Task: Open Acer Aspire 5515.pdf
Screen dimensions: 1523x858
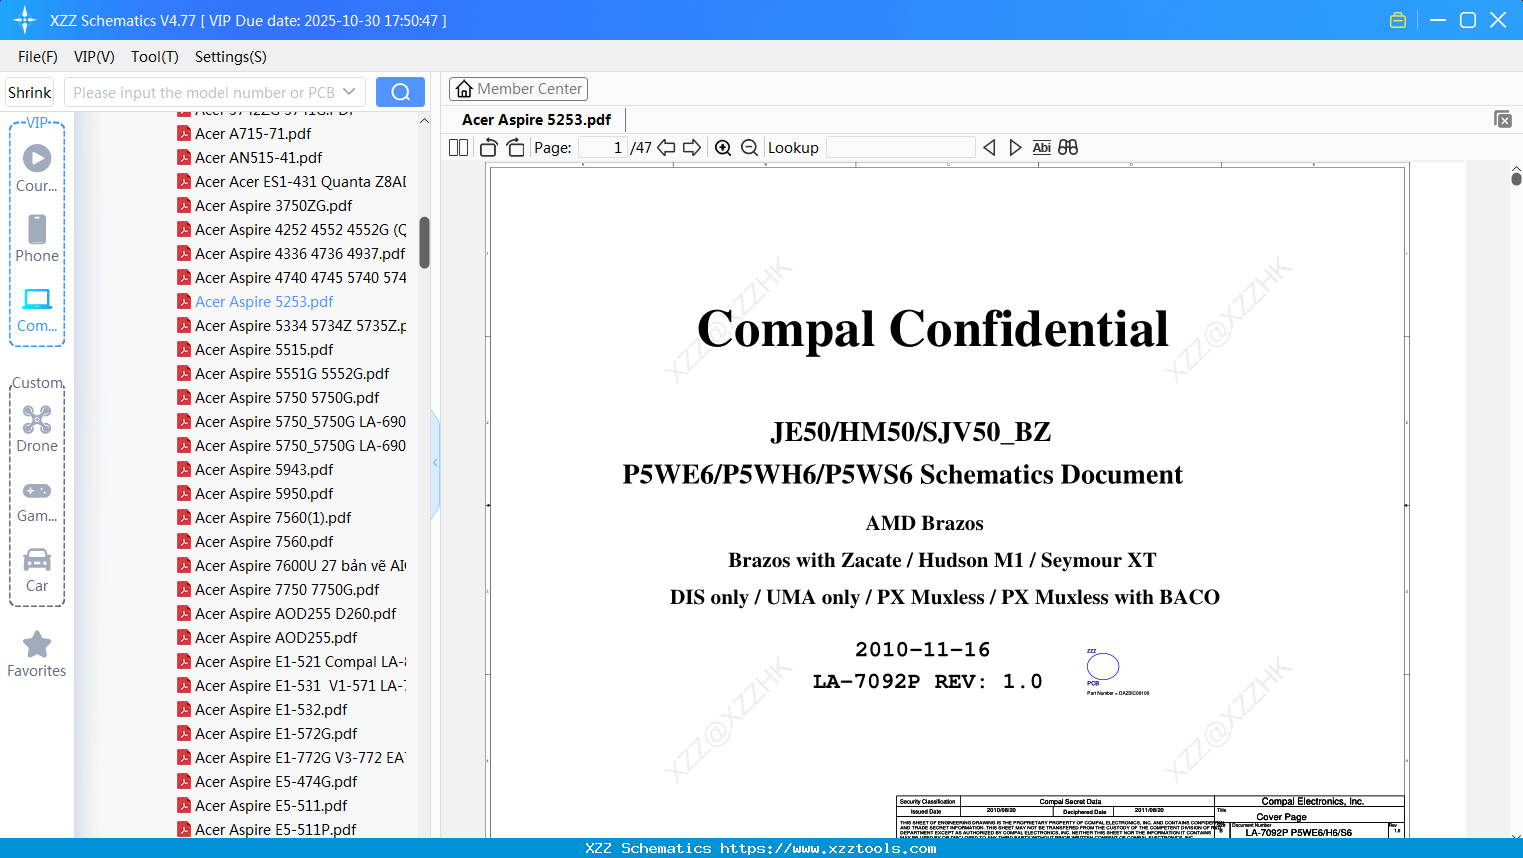Action: click(264, 349)
